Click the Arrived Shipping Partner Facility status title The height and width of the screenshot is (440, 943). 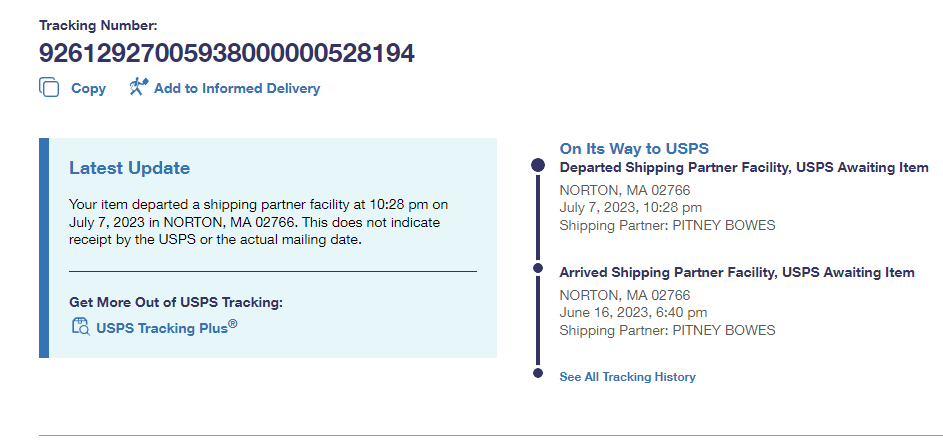(x=737, y=272)
